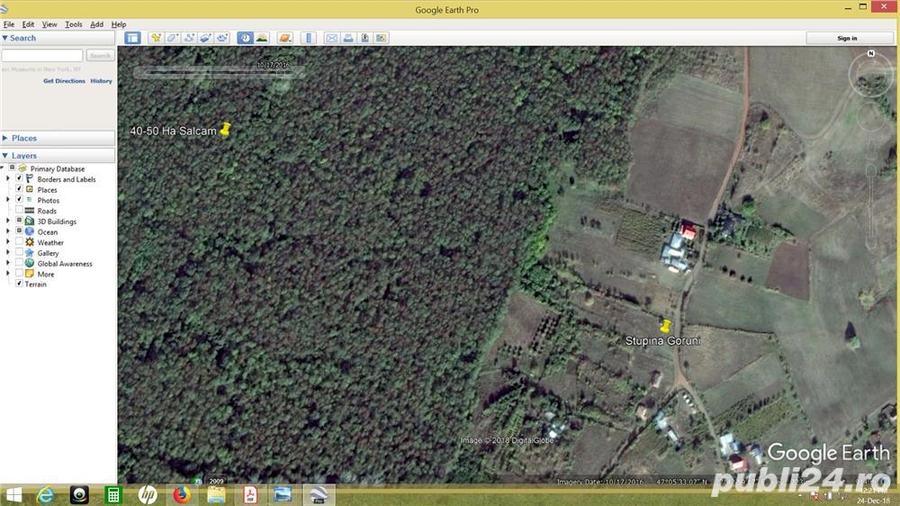The width and height of the screenshot is (900, 506).
Task: Open the View menu
Action: 49,24
